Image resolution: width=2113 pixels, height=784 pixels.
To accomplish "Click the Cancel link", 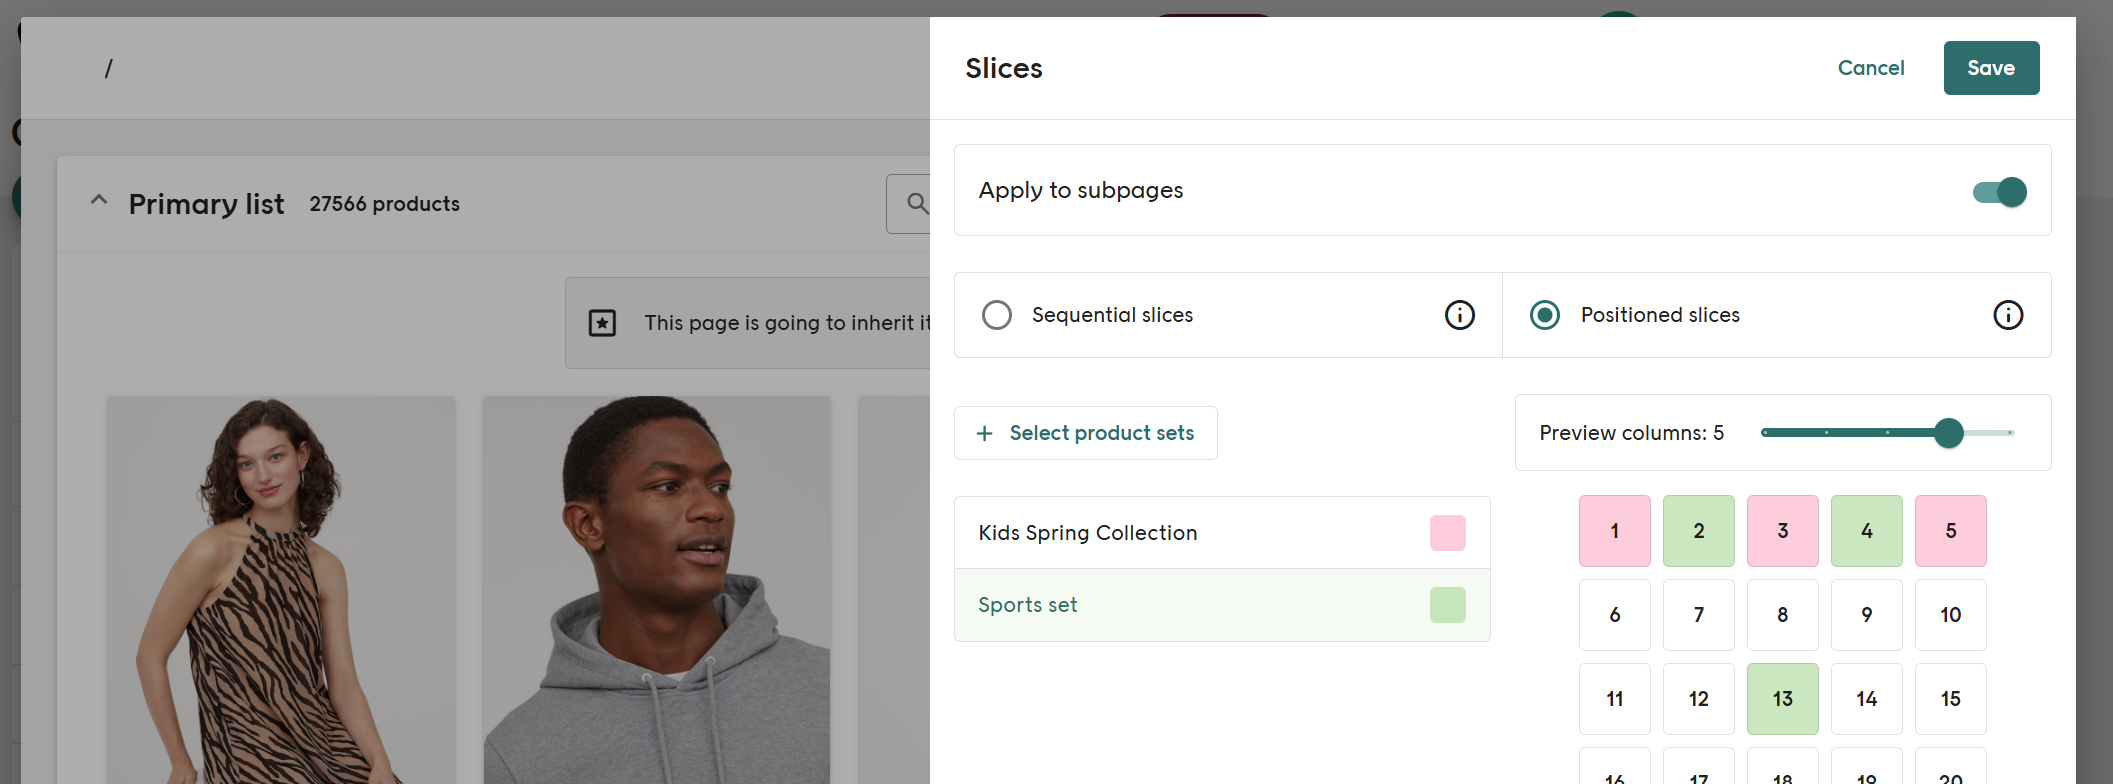I will pyautogui.click(x=1870, y=68).
